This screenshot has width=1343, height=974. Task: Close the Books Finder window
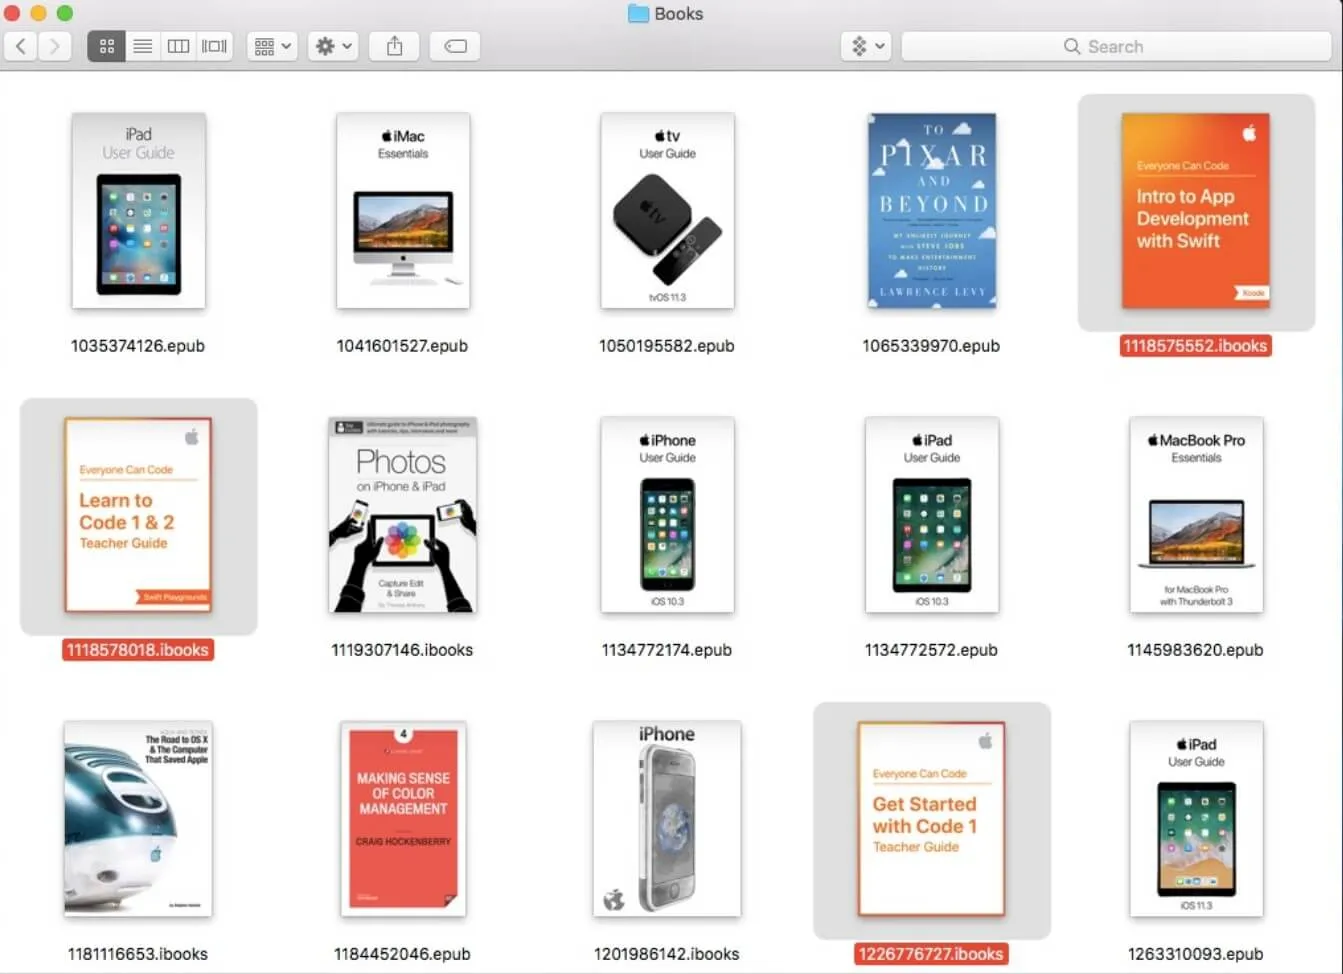click(12, 13)
